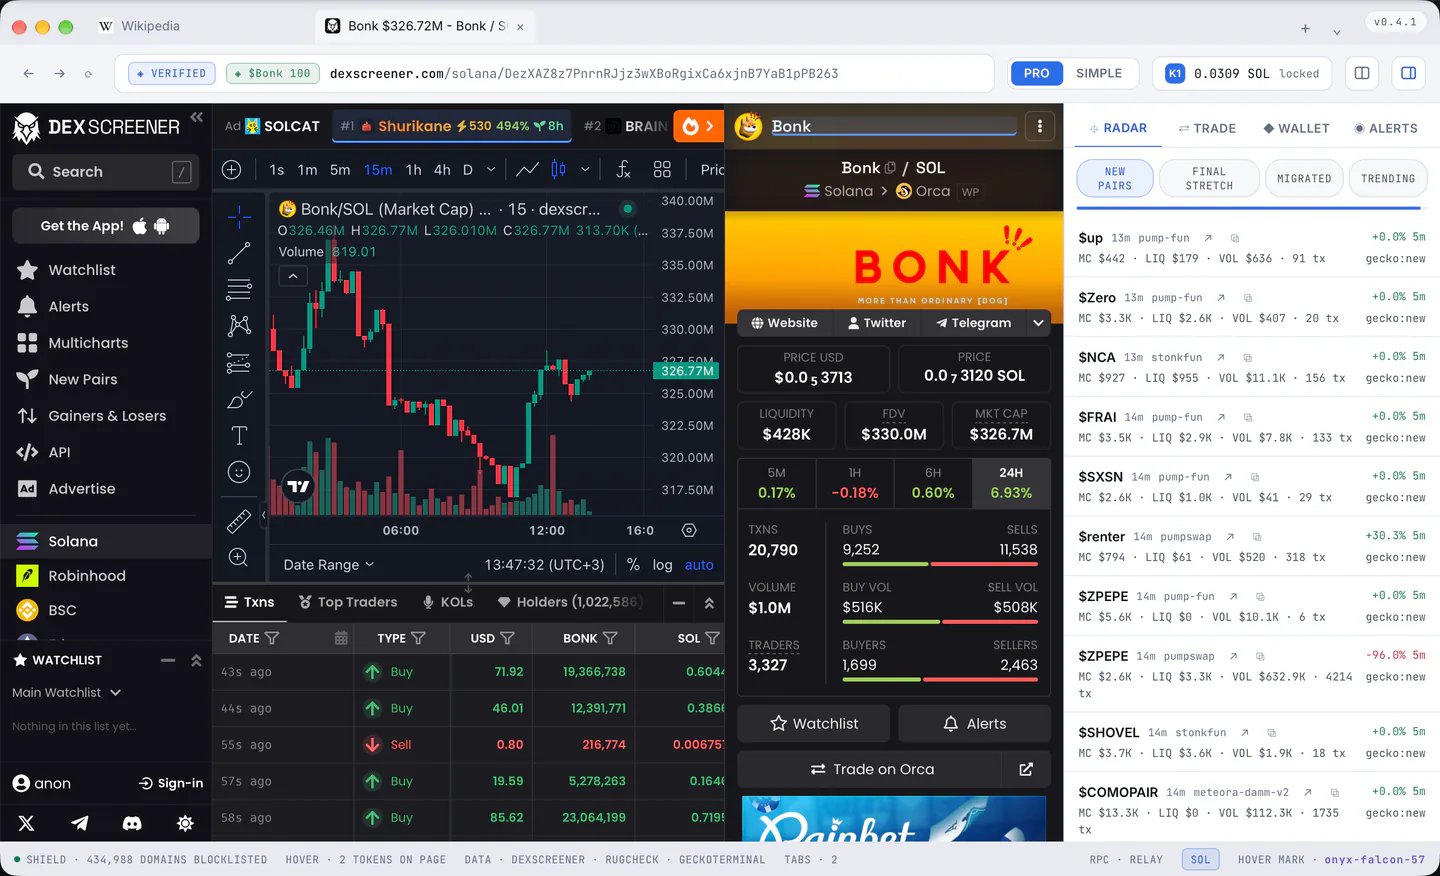Open the emoji icons tool
This screenshot has width=1440, height=876.
pos(239,472)
